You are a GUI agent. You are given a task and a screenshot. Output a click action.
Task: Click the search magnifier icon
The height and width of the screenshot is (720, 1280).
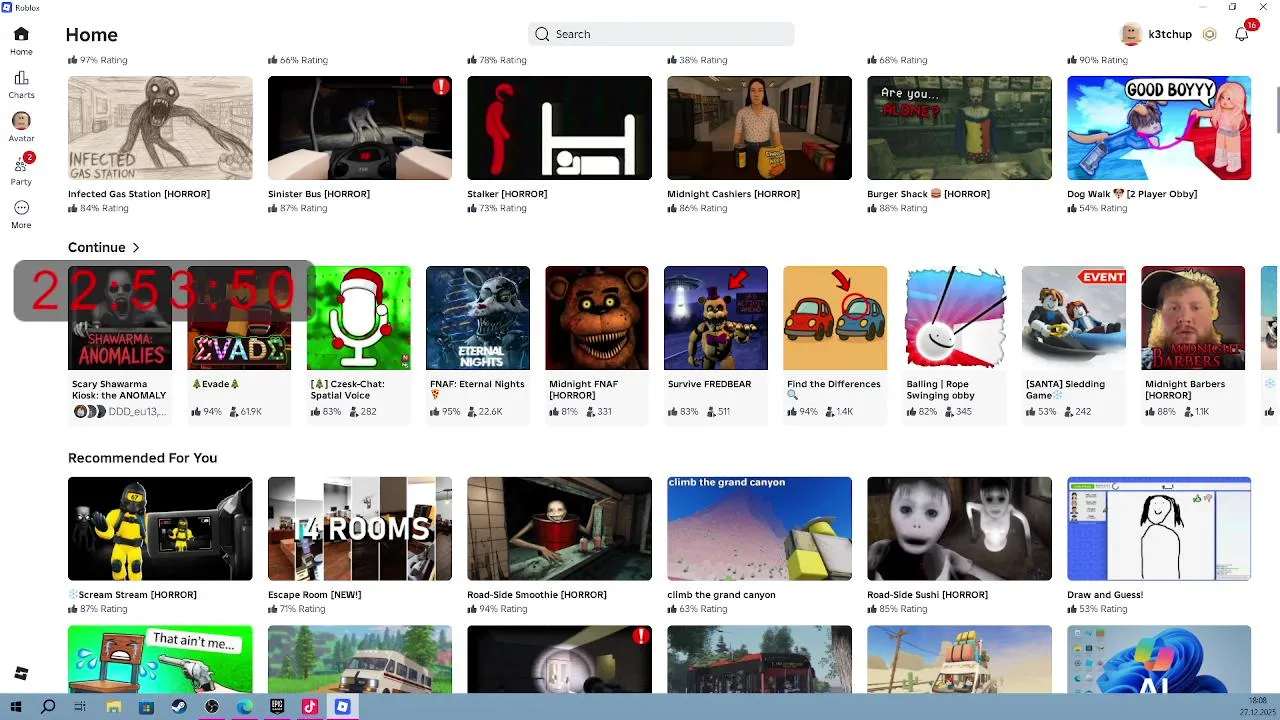pyautogui.click(x=542, y=34)
